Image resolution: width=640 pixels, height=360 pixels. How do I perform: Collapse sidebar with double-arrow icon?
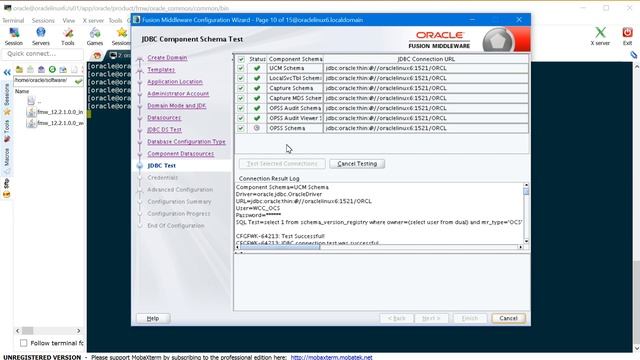7,73
